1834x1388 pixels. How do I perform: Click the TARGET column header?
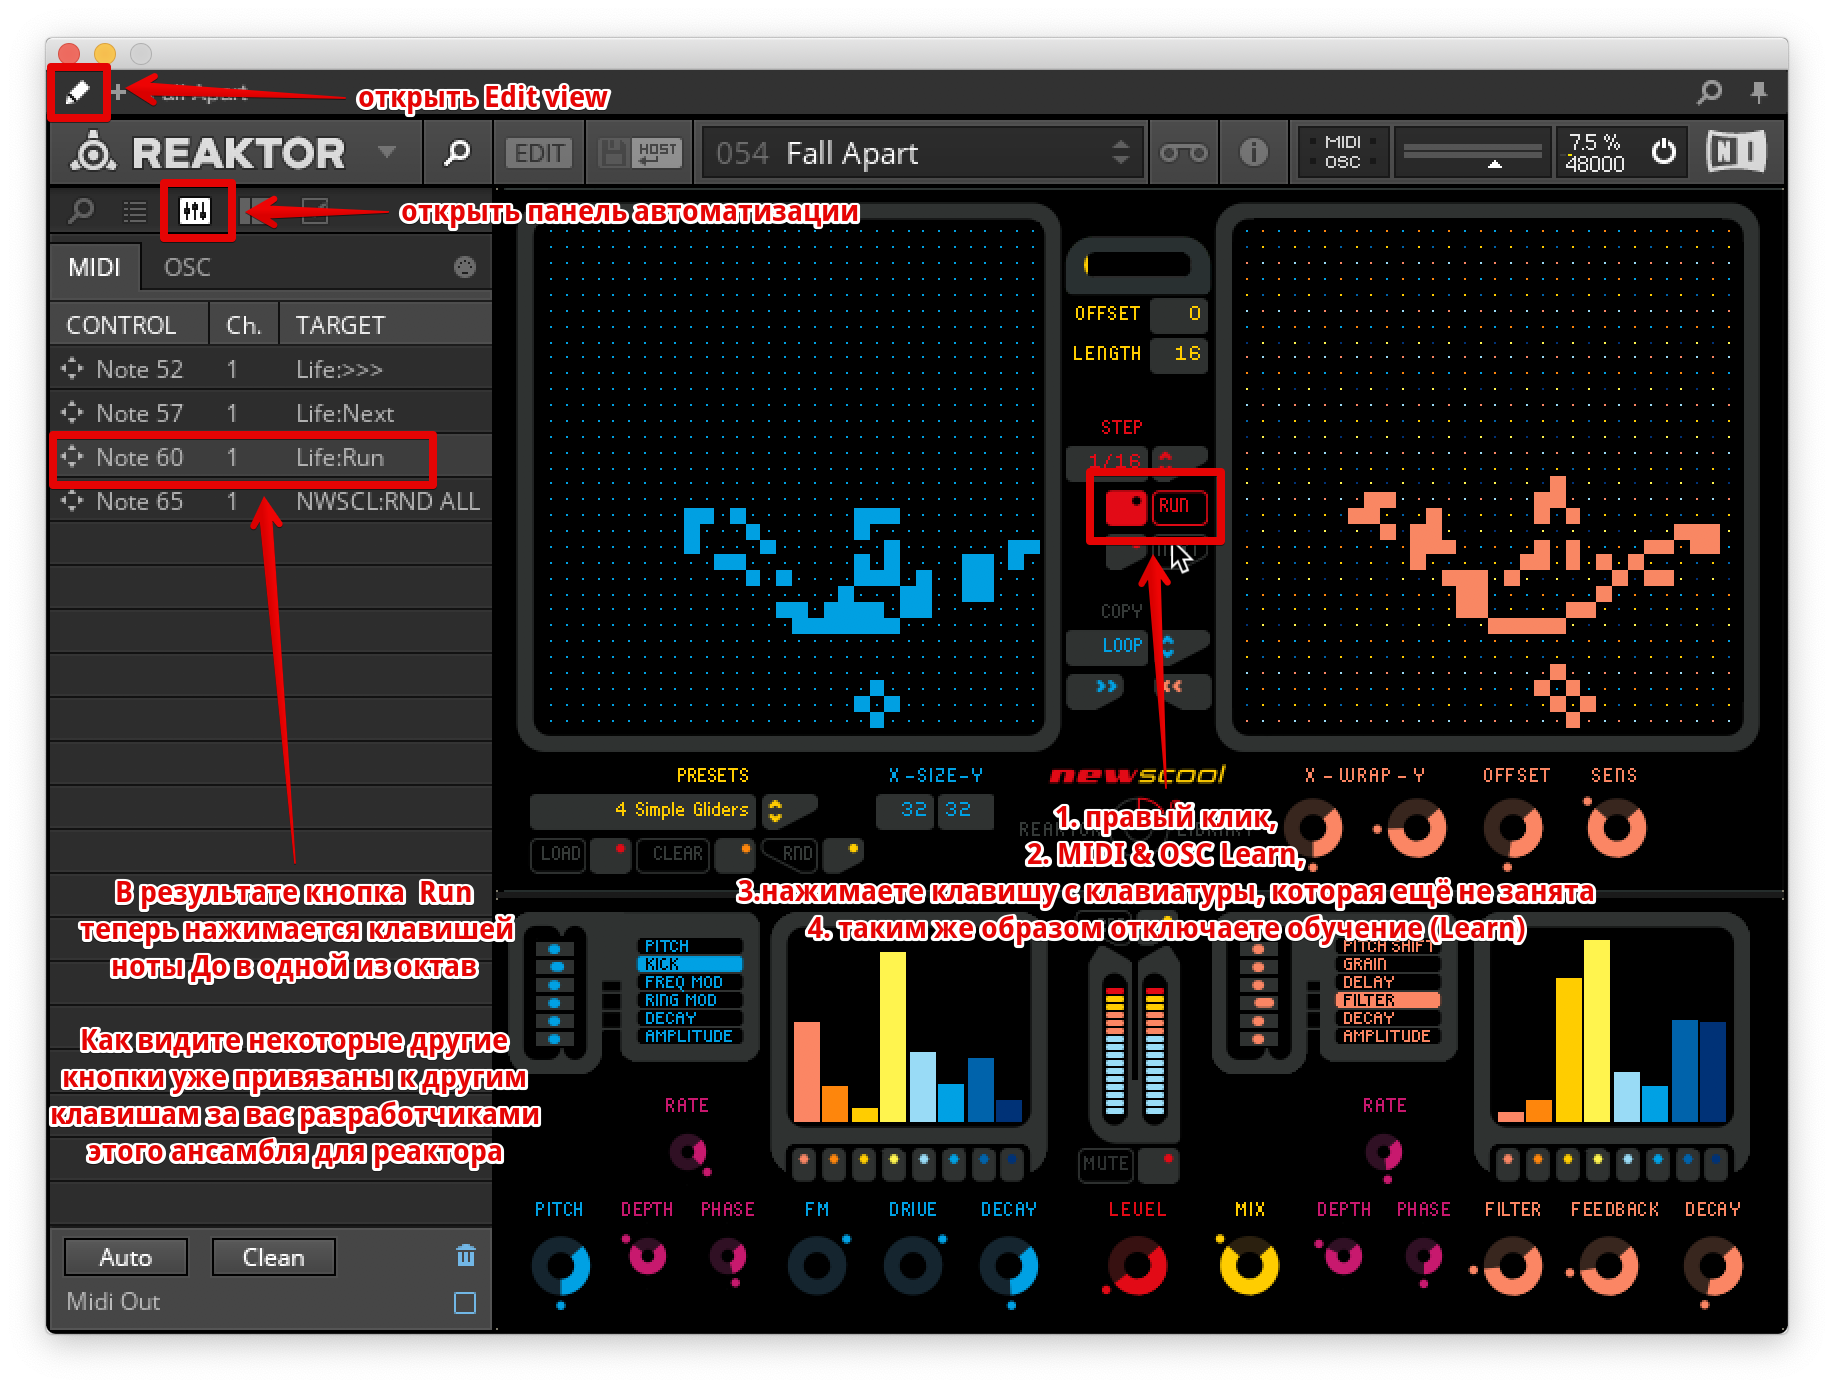point(340,325)
